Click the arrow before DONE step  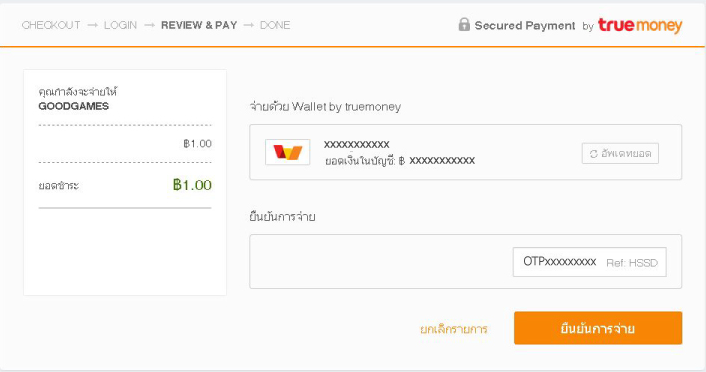[249, 25]
